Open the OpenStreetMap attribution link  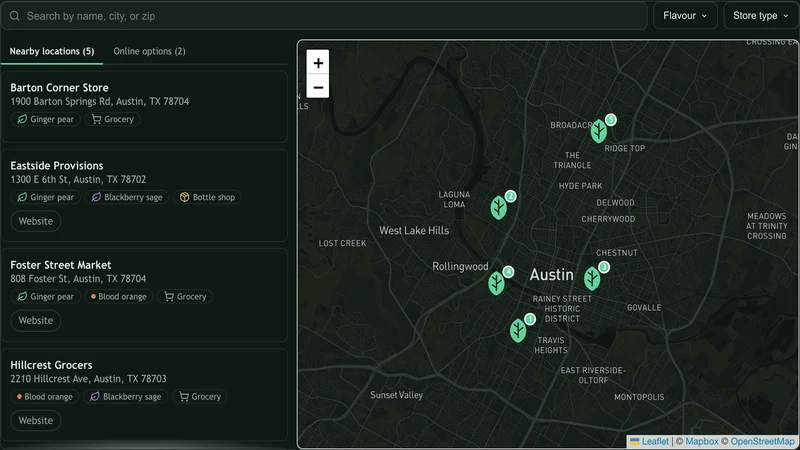(x=762, y=441)
